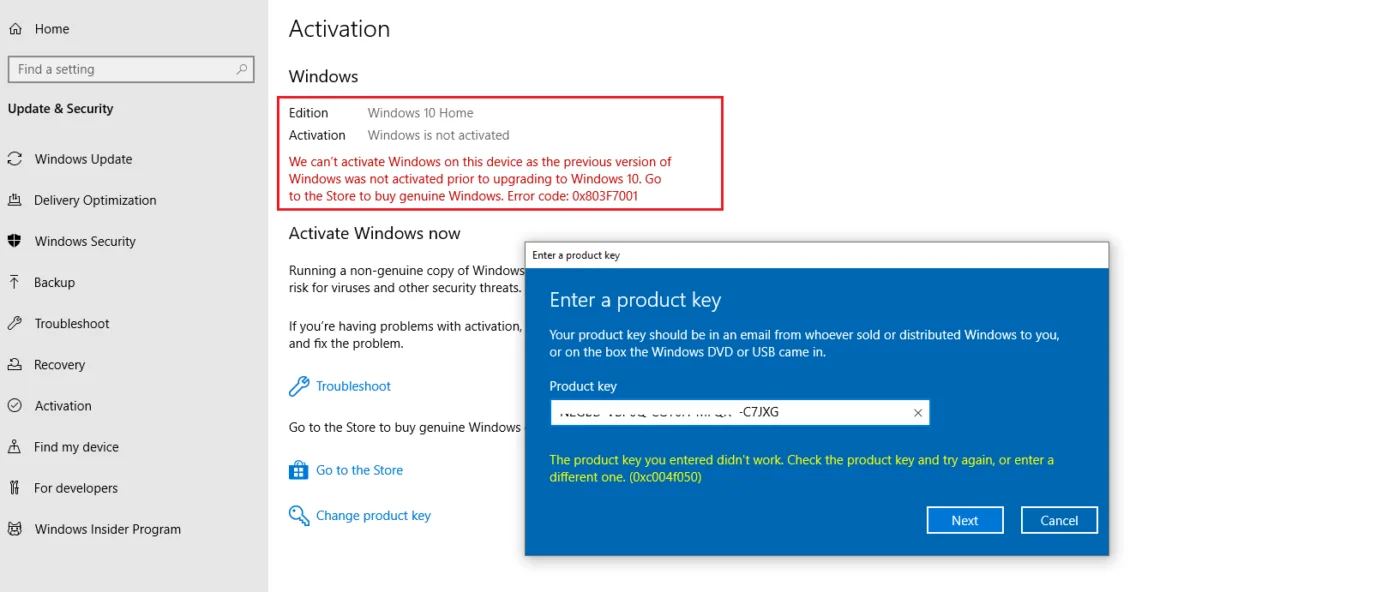Click the Troubleshoot activation link
1400x592 pixels.
coord(353,386)
